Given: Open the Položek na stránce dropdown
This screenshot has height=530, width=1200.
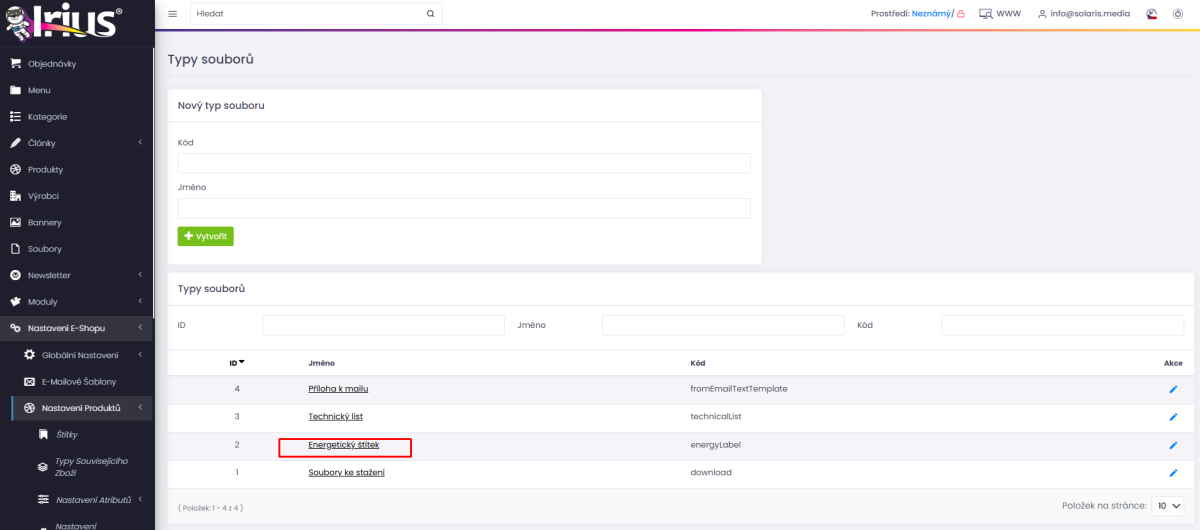Looking at the screenshot, I should point(1168,506).
